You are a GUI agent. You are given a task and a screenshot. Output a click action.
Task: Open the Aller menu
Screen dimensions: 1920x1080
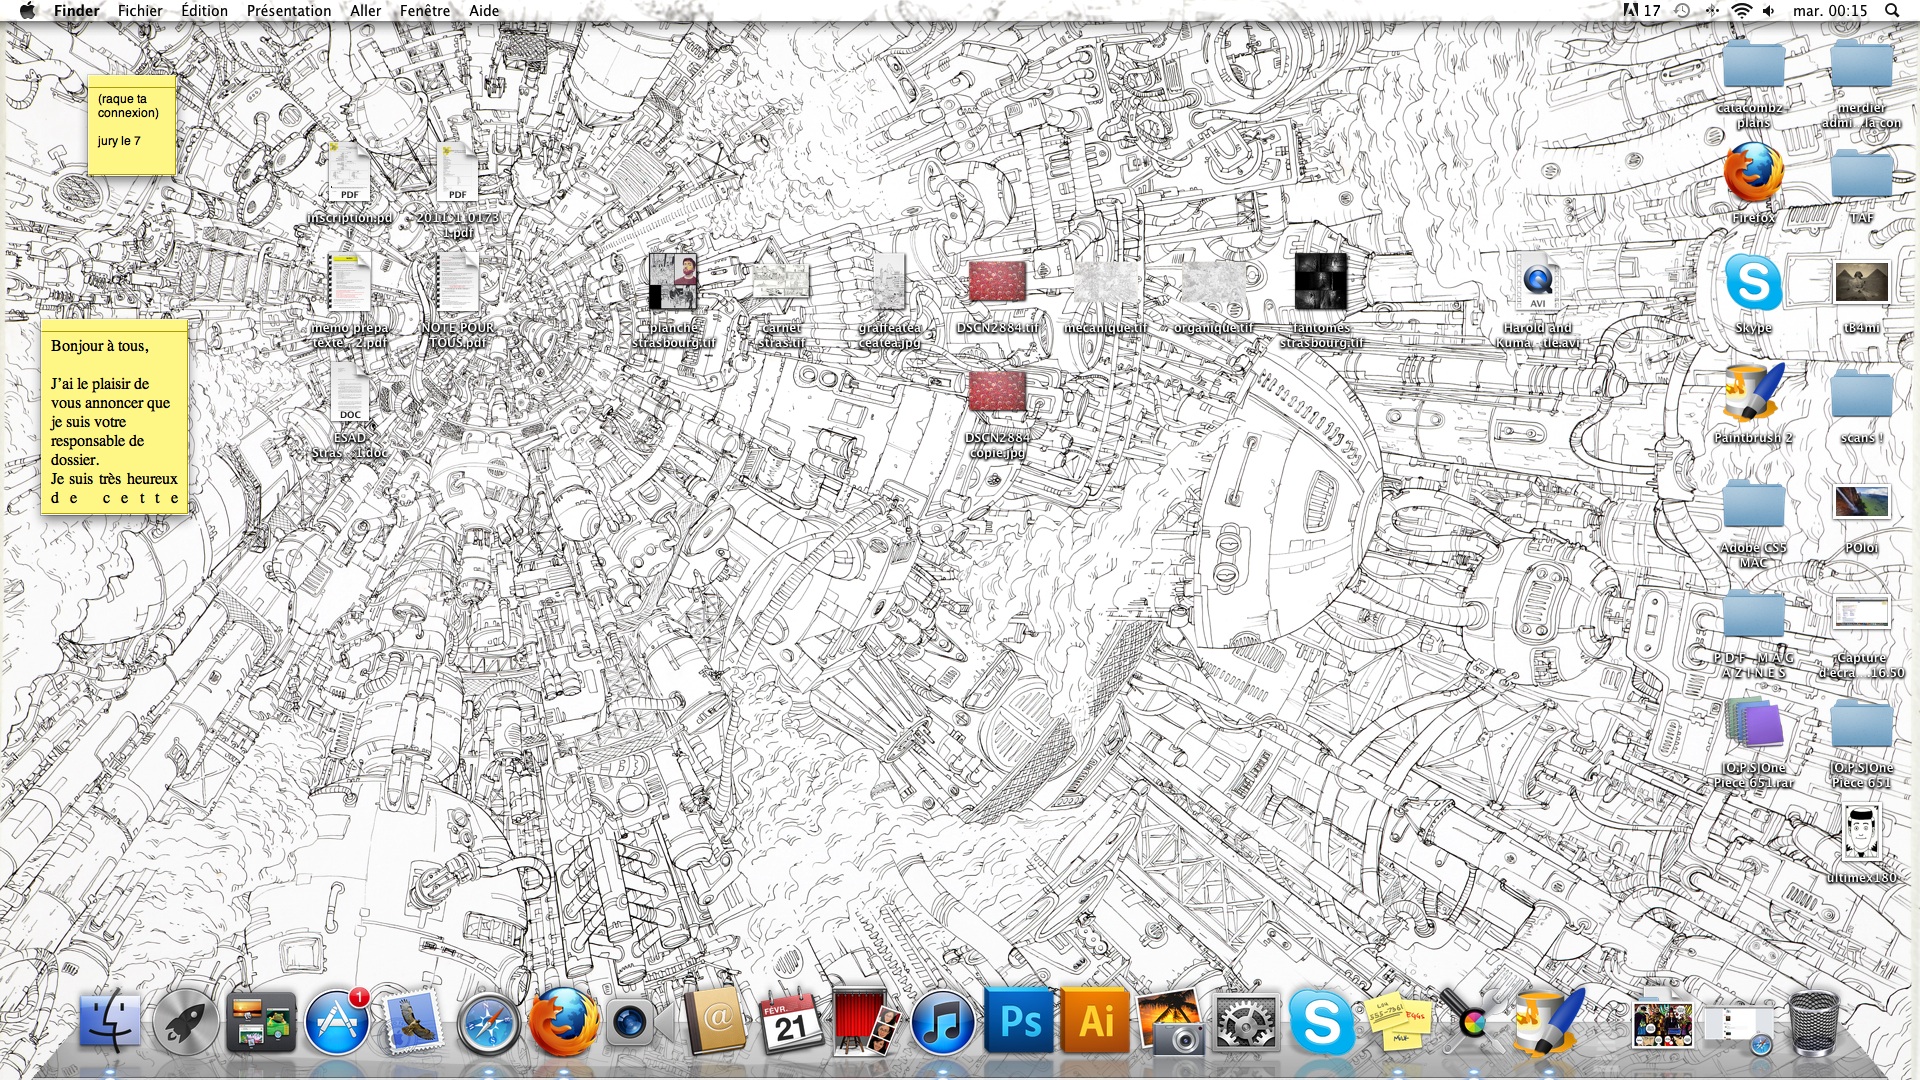365,10
